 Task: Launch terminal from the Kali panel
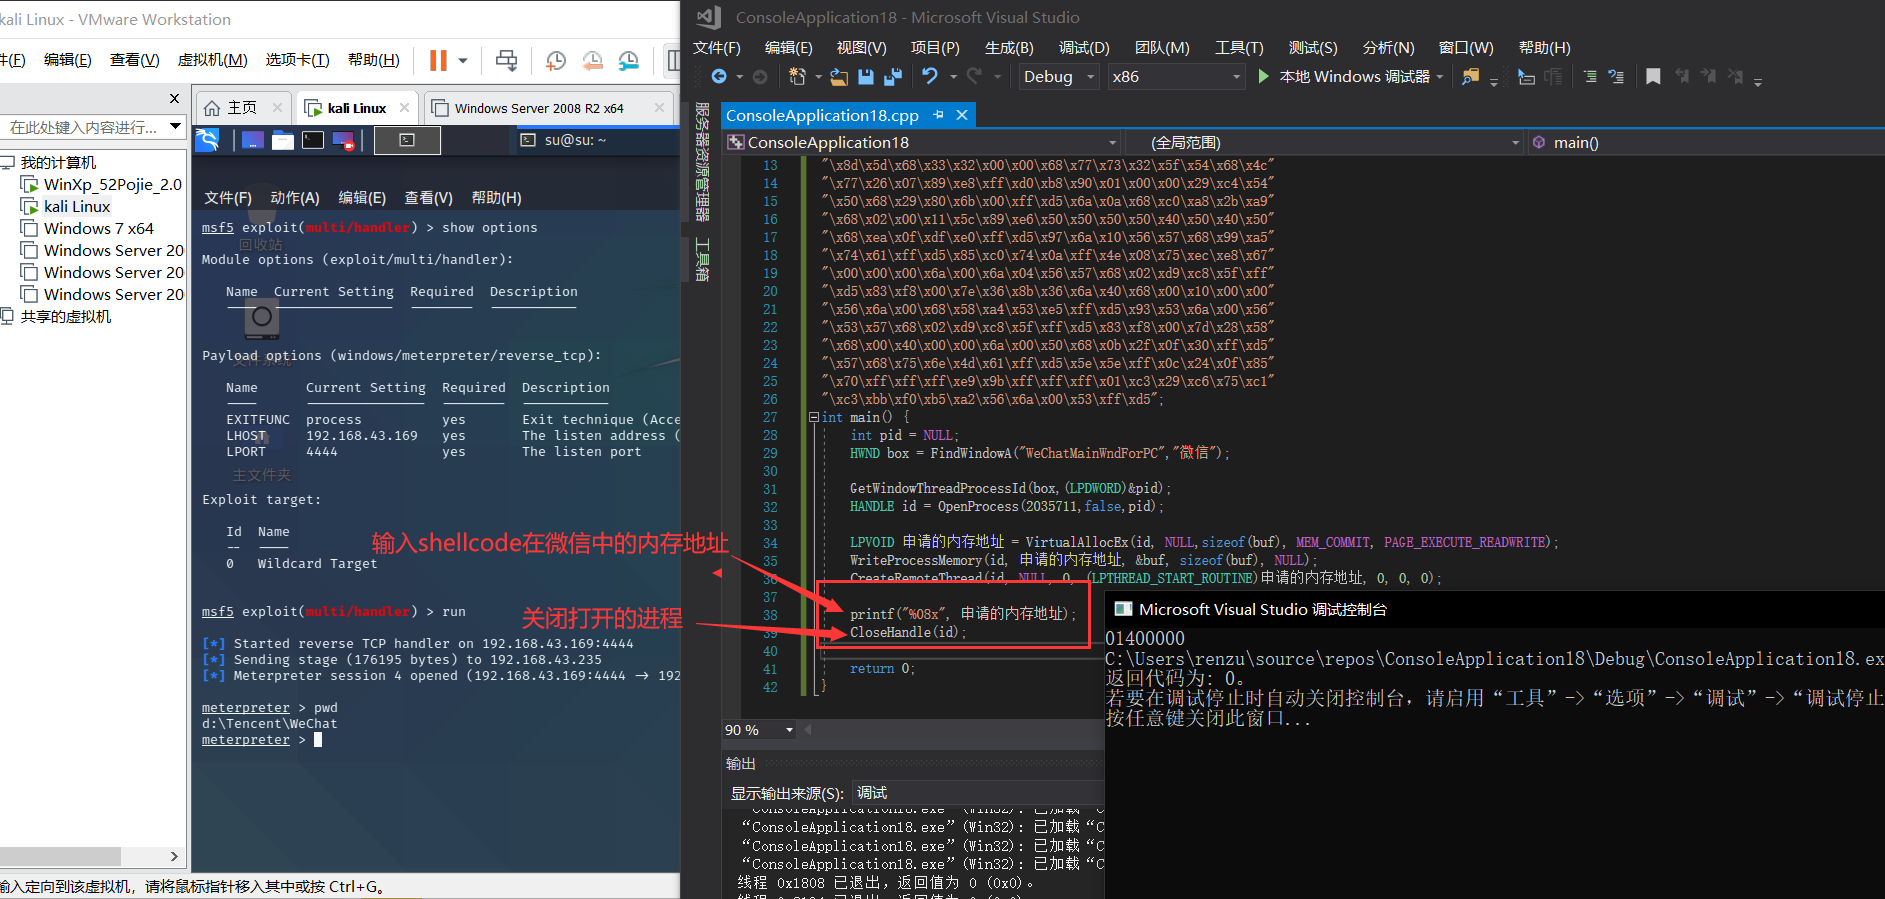click(313, 140)
